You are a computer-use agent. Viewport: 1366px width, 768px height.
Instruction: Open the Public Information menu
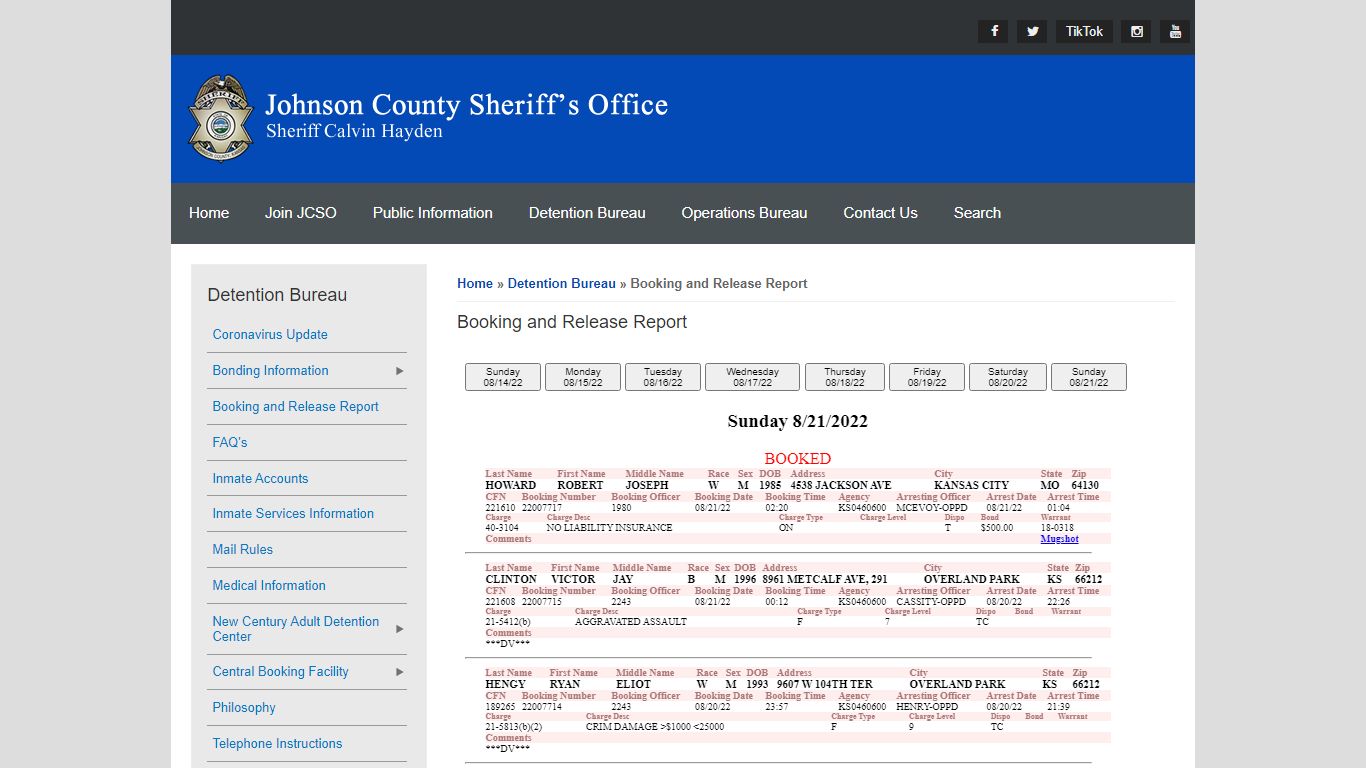[x=433, y=213]
